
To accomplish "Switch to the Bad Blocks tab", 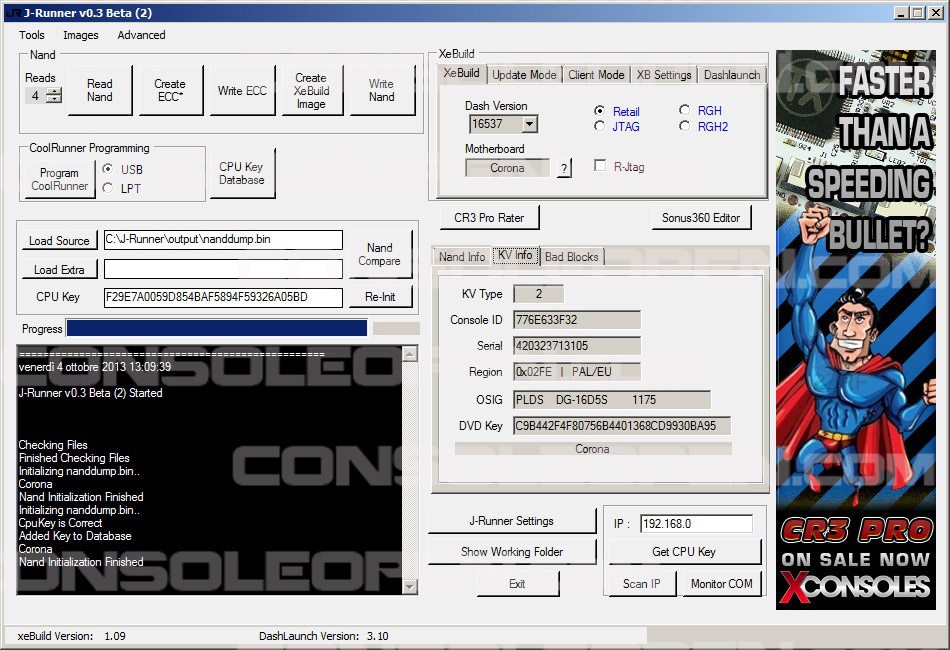I will click(571, 257).
